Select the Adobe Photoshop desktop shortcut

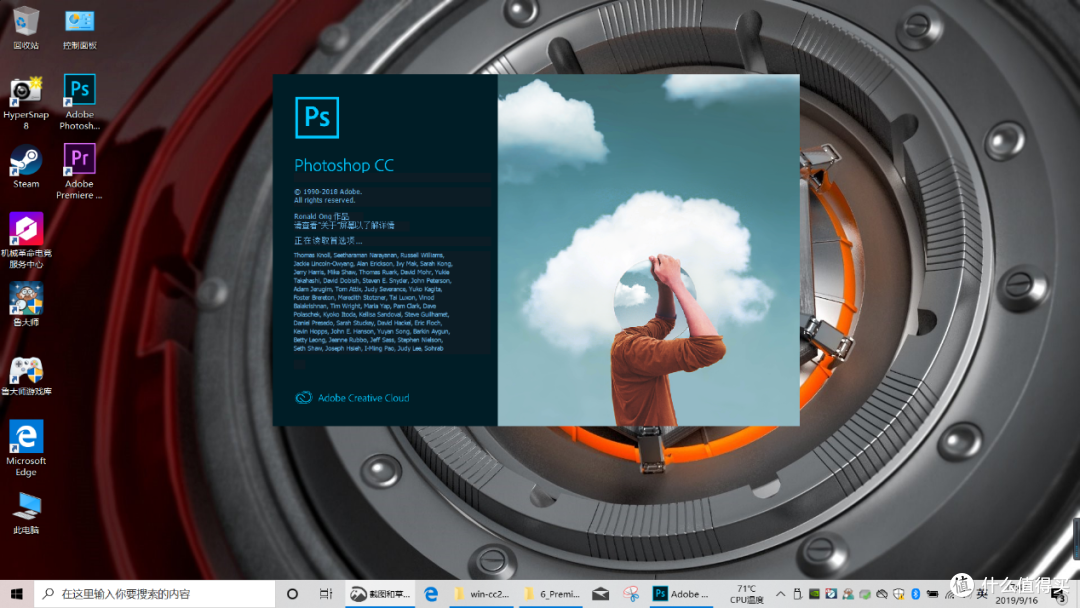[x=79, y=102]
